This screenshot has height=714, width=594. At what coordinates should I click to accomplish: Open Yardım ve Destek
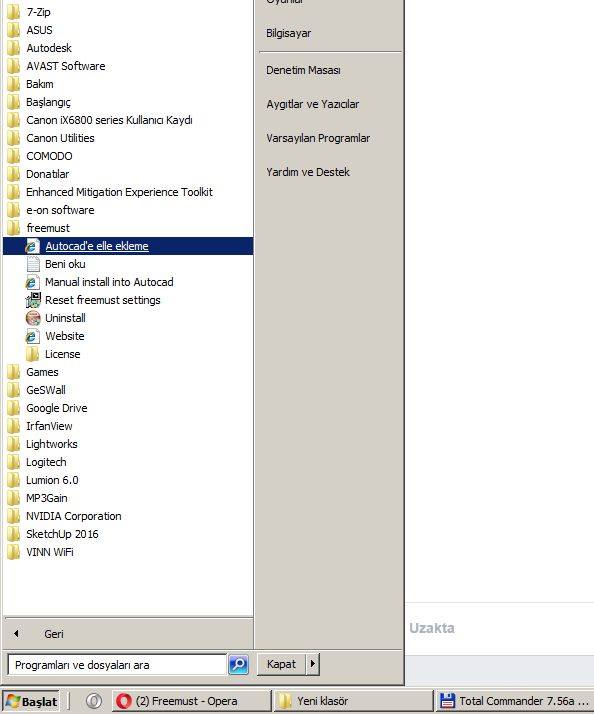(308, 172)
